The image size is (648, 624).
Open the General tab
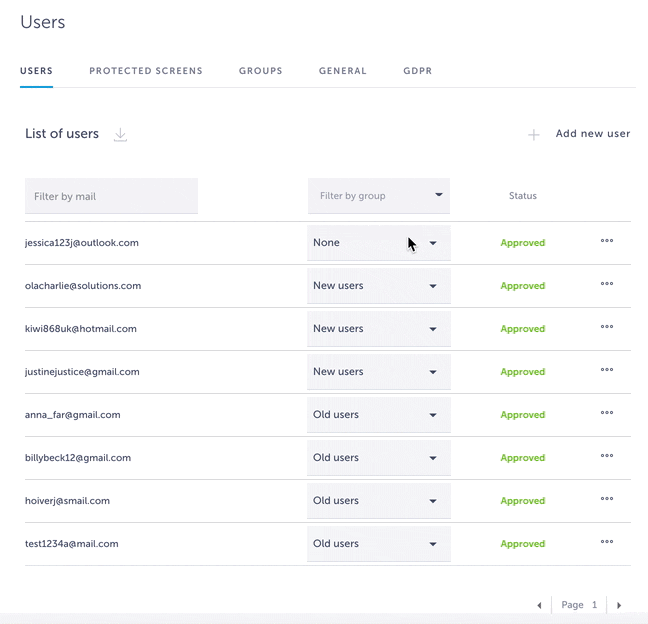(x=343, y=71)
